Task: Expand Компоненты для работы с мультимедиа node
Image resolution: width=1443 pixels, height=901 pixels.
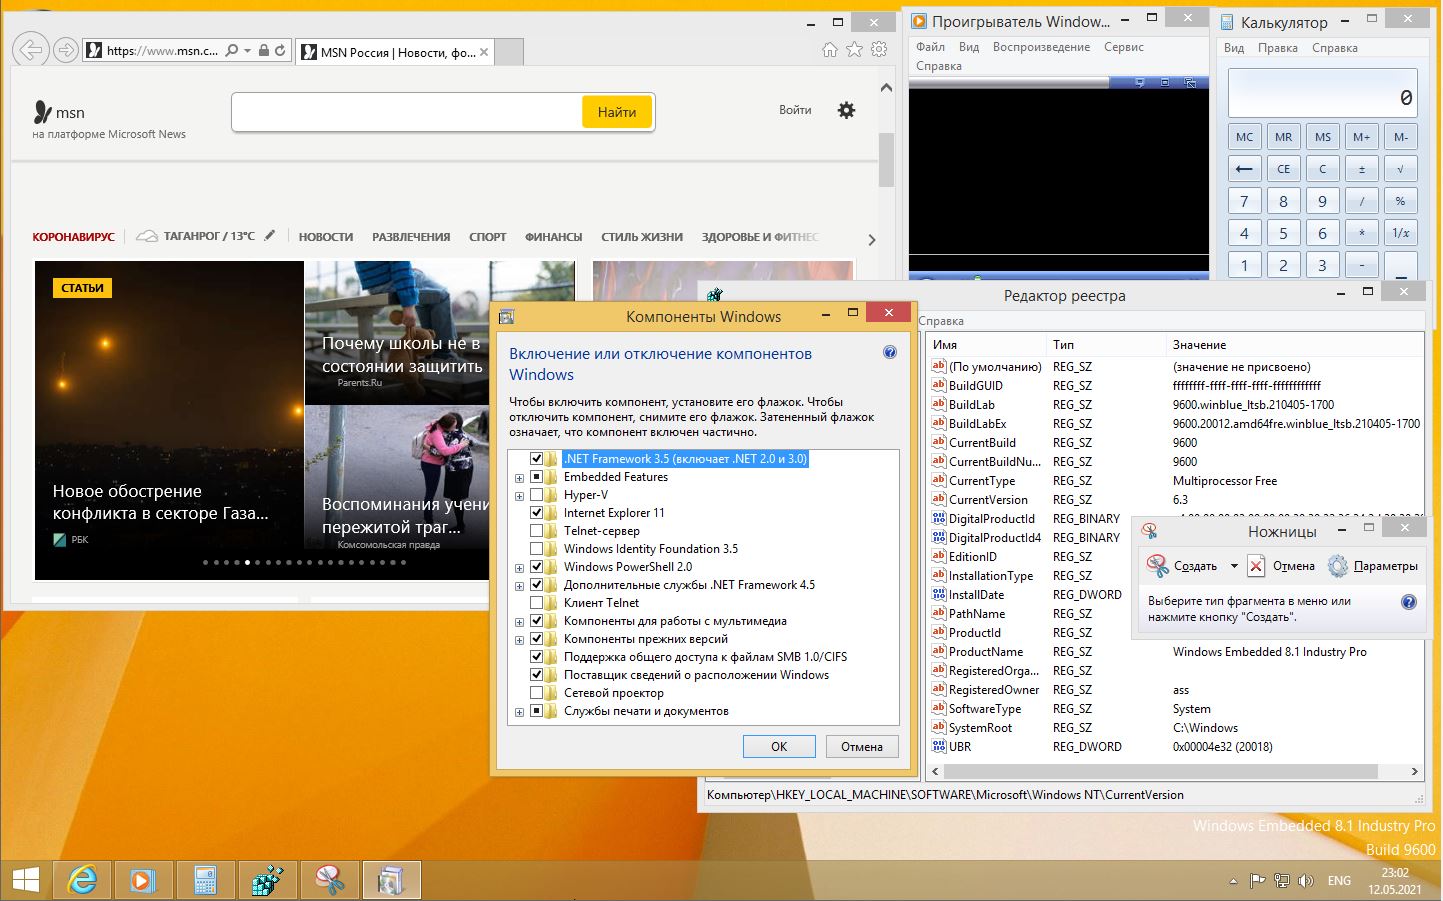Action: click(519, 621)
